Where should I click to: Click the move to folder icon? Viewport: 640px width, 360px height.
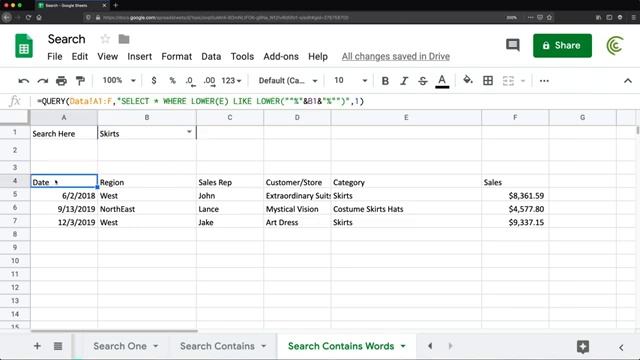124,39
